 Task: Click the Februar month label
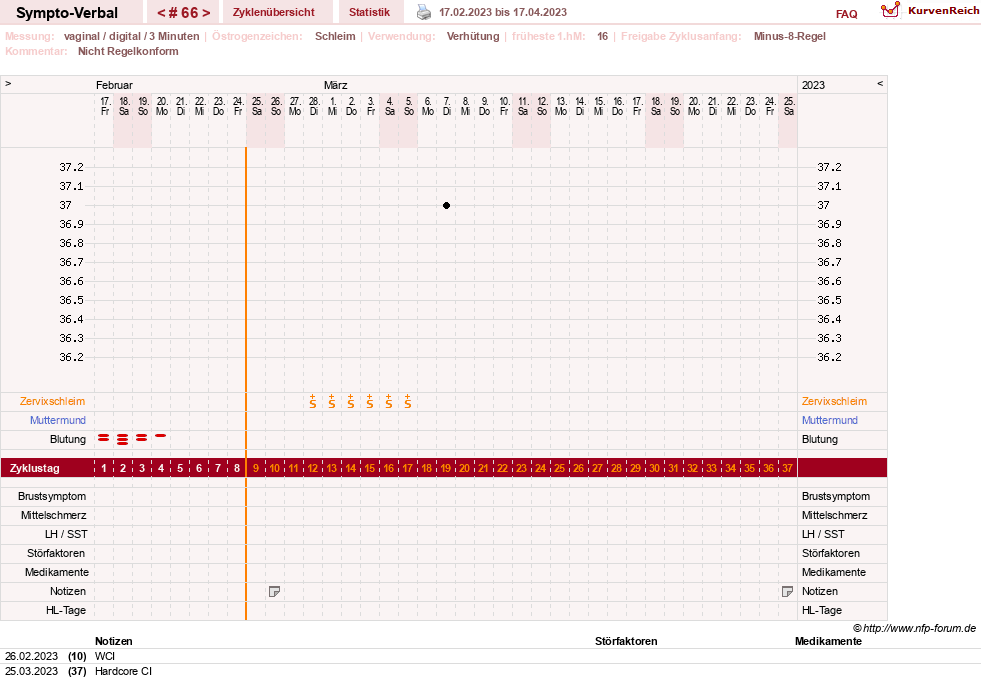point(114,85)
